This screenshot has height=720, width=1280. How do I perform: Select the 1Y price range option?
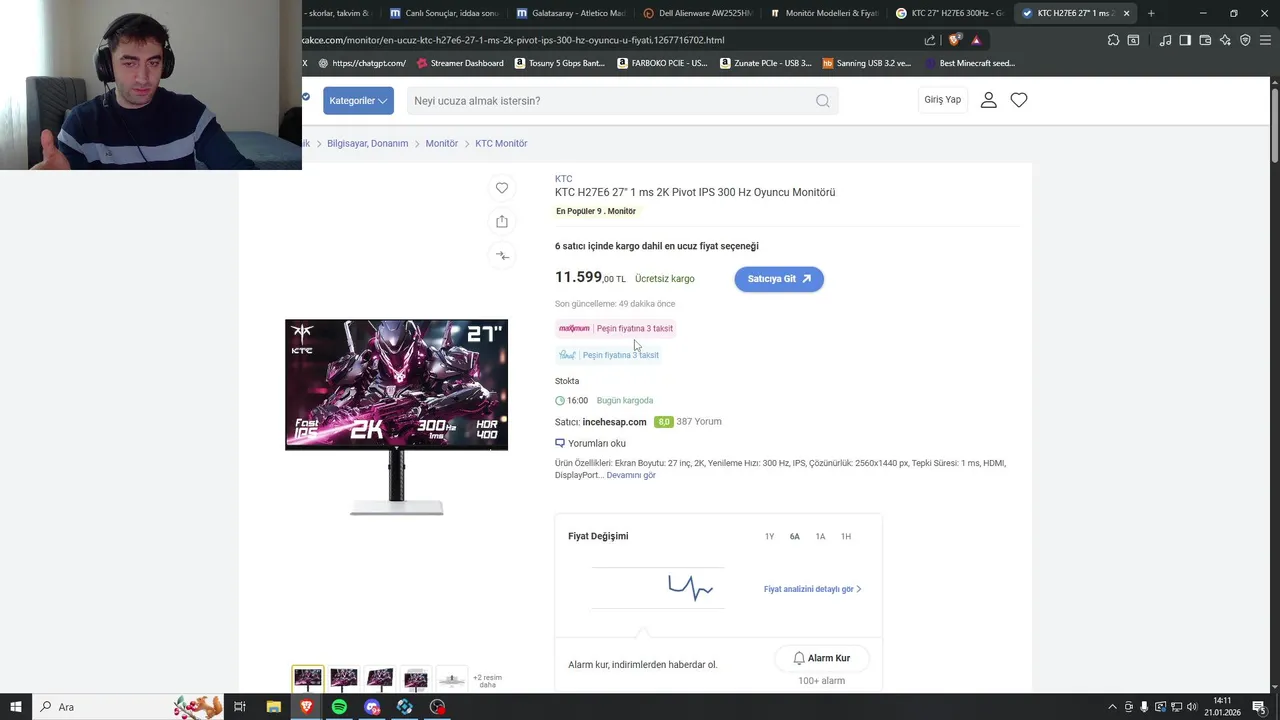pyautogui.click(x=769, y=537)
